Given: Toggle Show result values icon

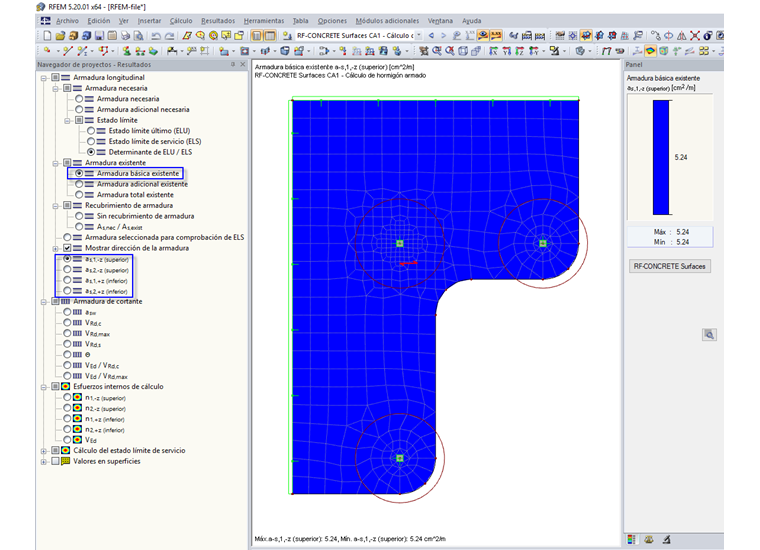Looking at the screenshot, I should click(x=496, y=35).
